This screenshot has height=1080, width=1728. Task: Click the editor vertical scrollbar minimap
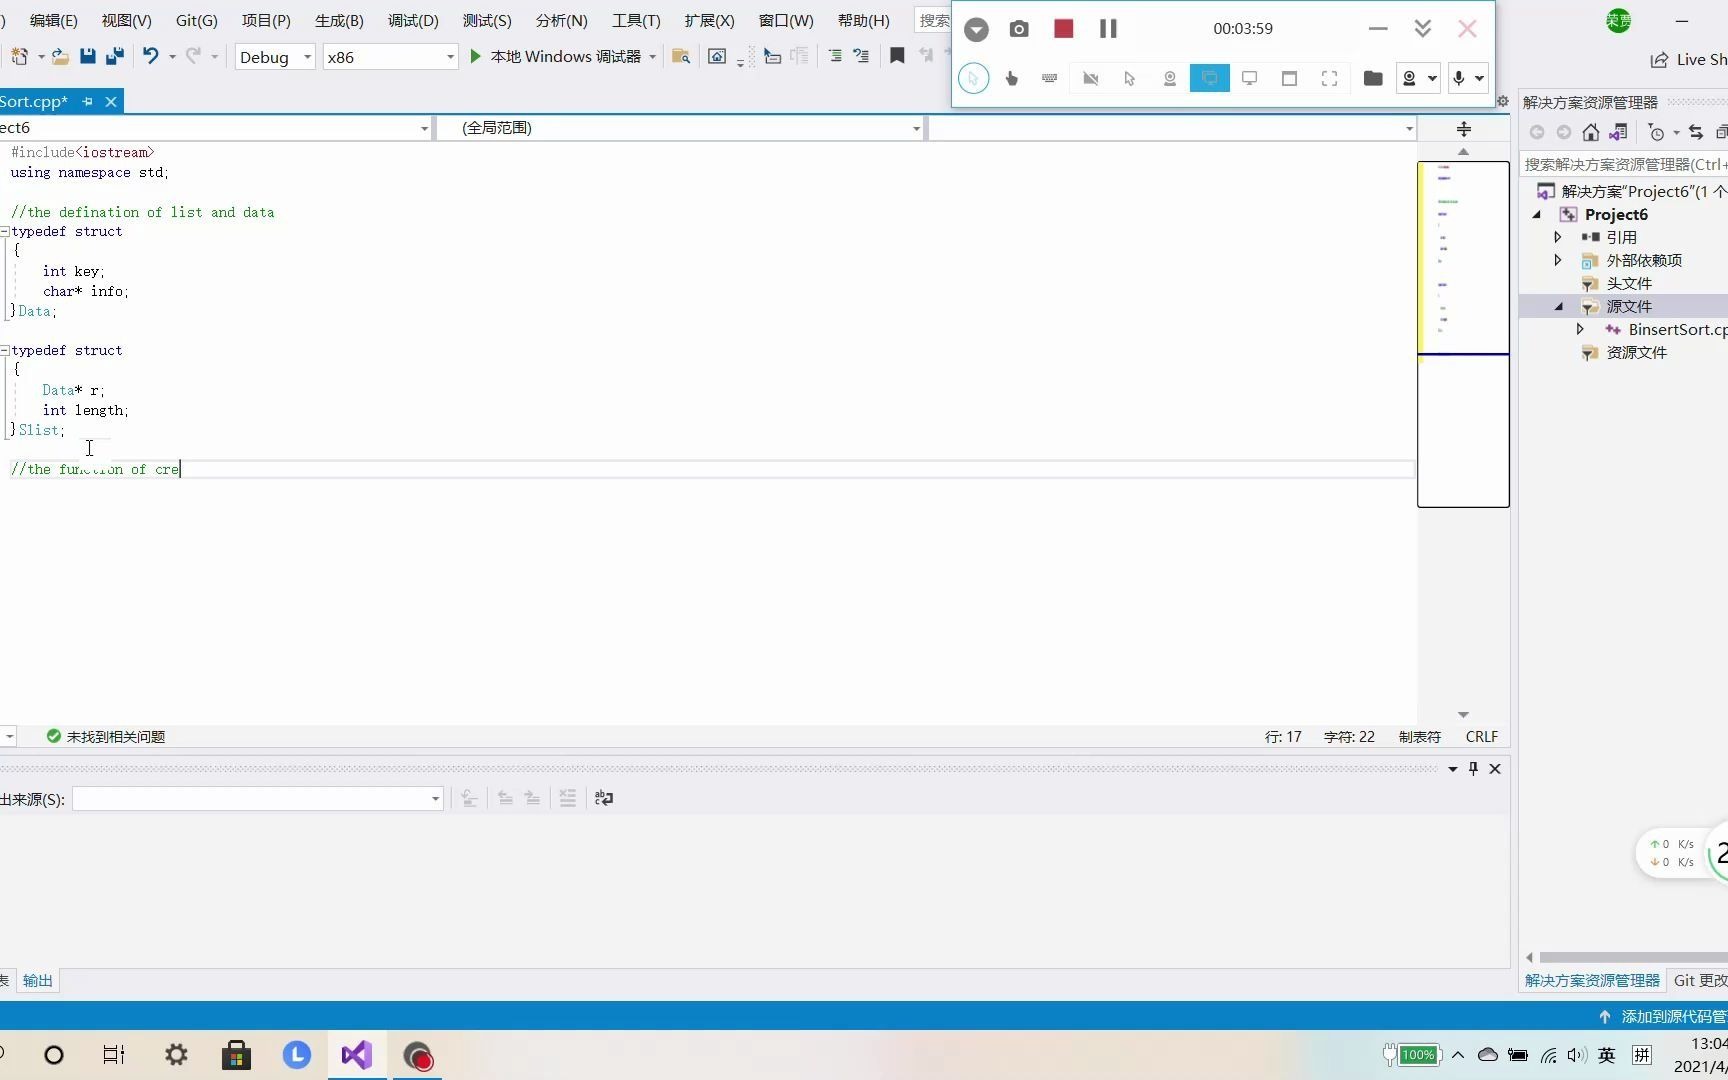coord(1463,334)
